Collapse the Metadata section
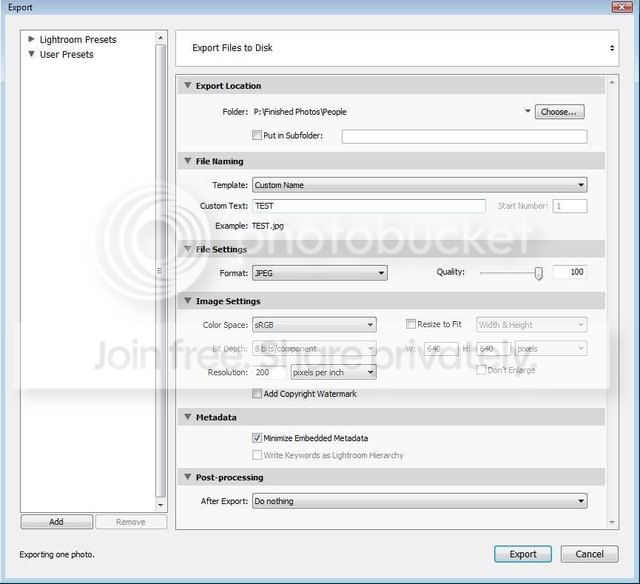The height and width of the screenshot is (584, 640). click(188, 417)
